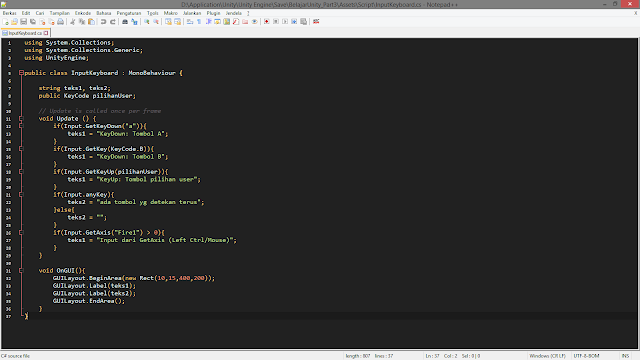Click the macro Playback icon
The height and width of the screenshot is (360, 640).
285,22
